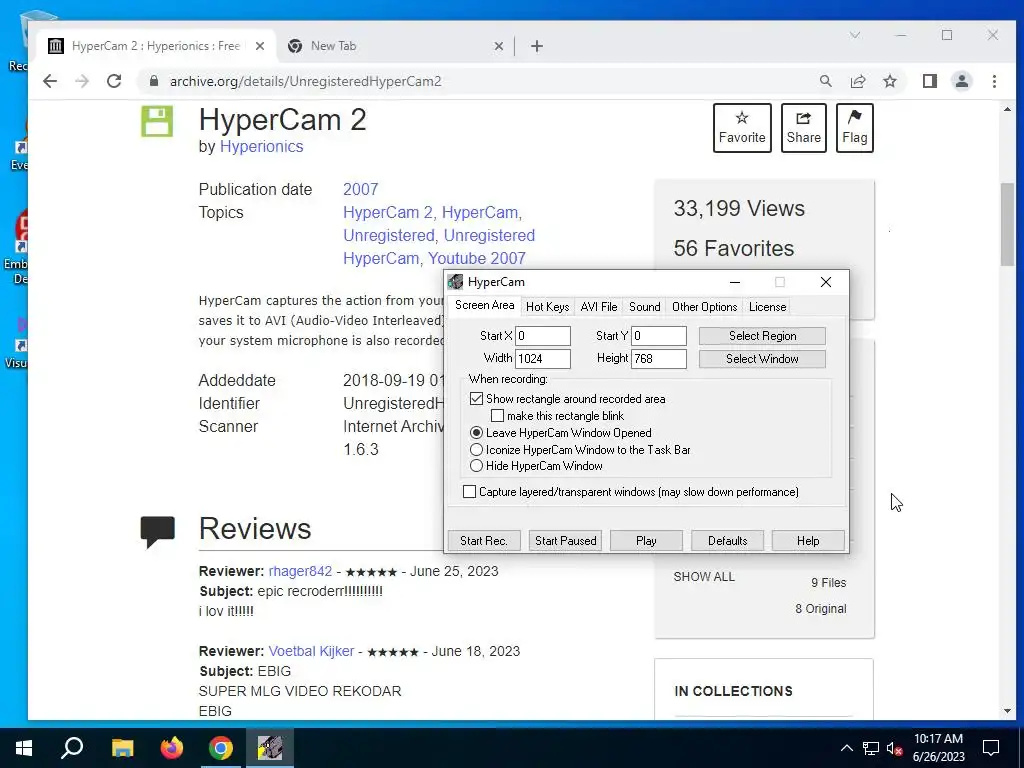1024x768 pixels.
Task: Open the Sound tab in HyperCam
Action: [645, 307]
